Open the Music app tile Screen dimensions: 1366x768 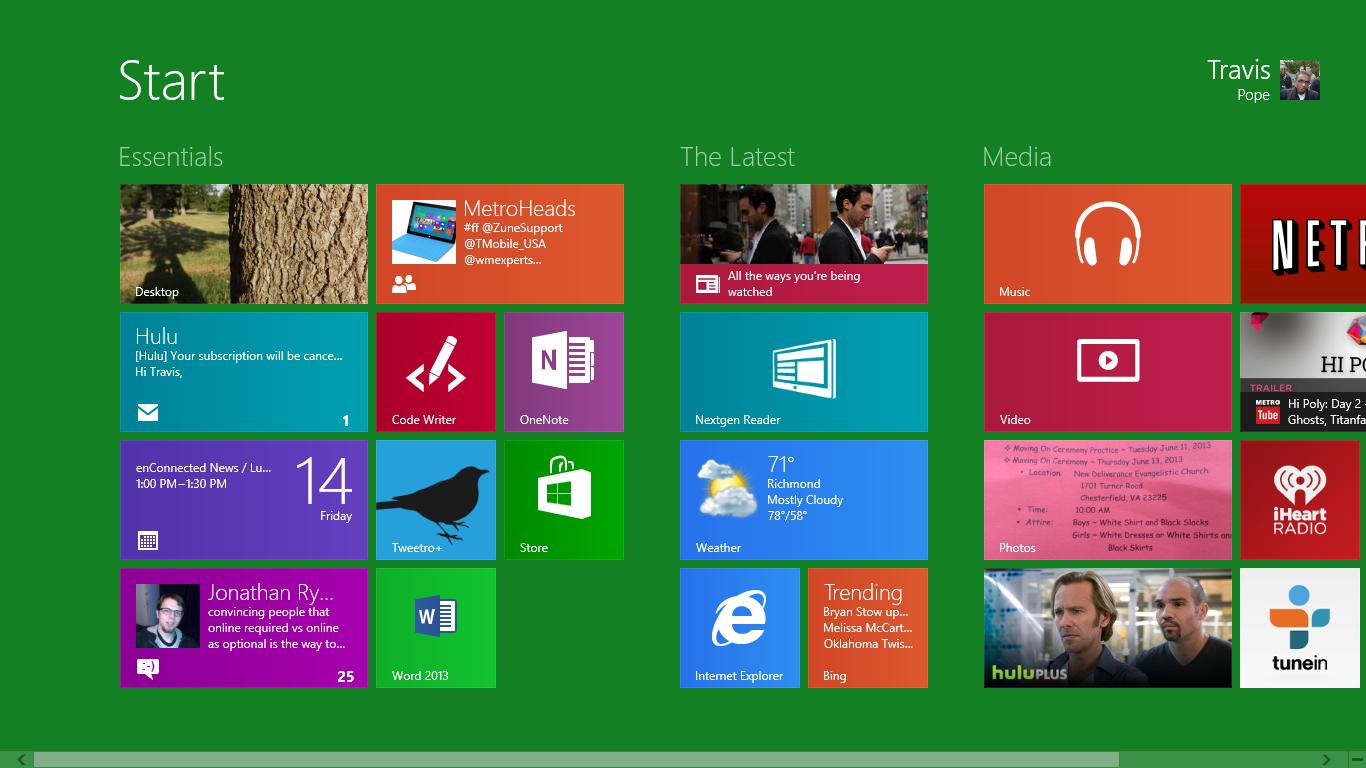(x=1106, y=243)
